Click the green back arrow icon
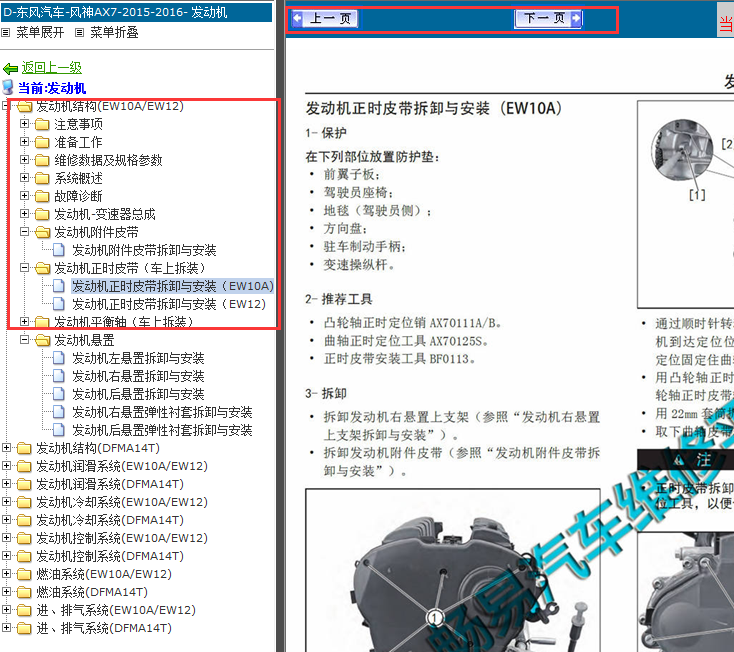This screenshot has height=652, width=734. 10,69
